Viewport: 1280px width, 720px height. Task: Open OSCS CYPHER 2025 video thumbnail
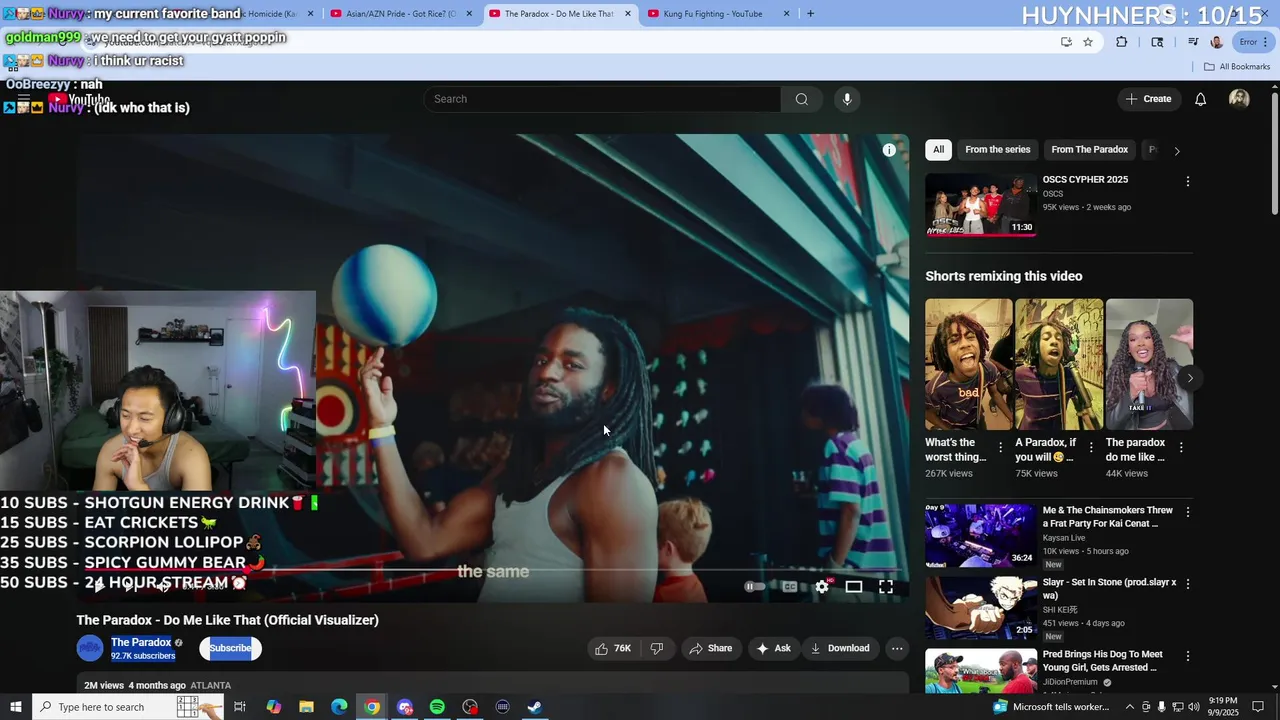(x=980, y=205)
